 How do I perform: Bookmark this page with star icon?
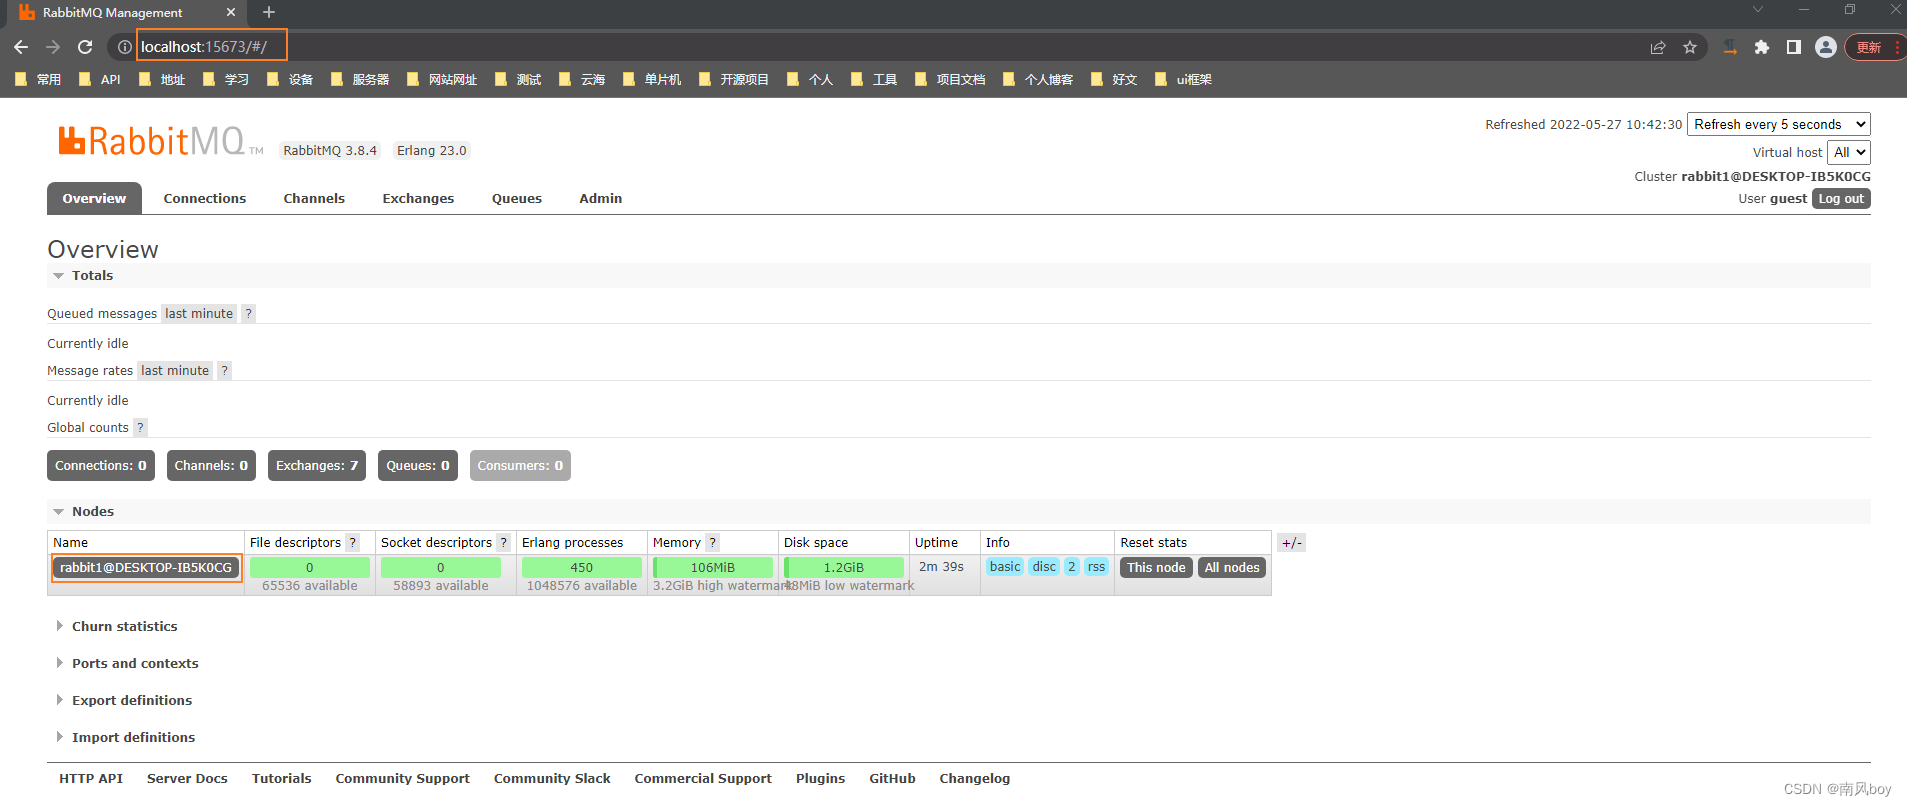[1690, 47]
